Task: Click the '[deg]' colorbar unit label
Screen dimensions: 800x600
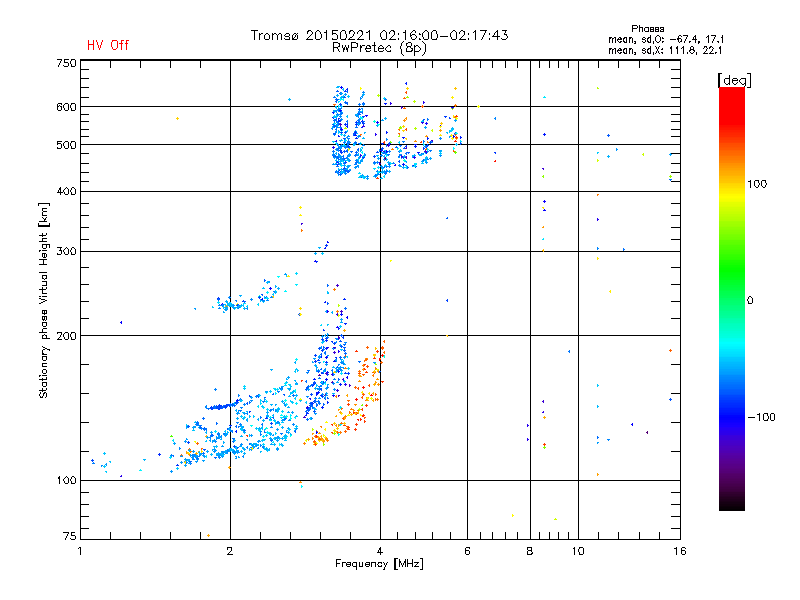Action: [734, 80]
